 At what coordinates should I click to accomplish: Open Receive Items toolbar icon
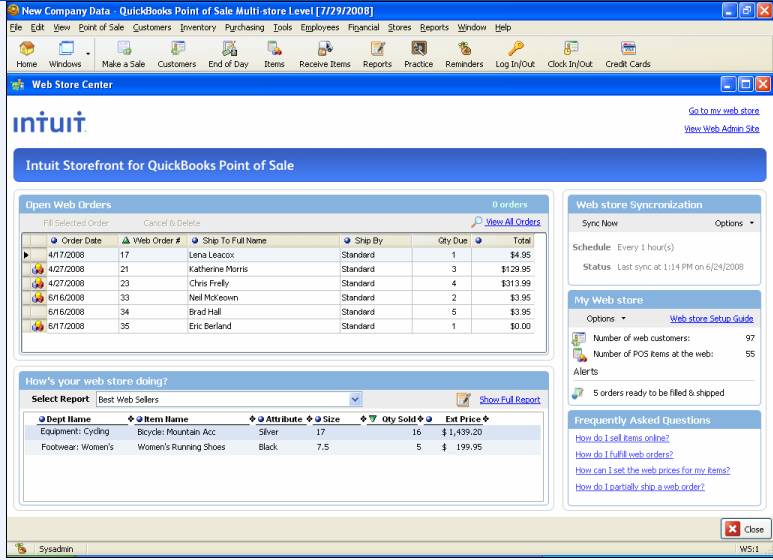click(x=324, y=54)
